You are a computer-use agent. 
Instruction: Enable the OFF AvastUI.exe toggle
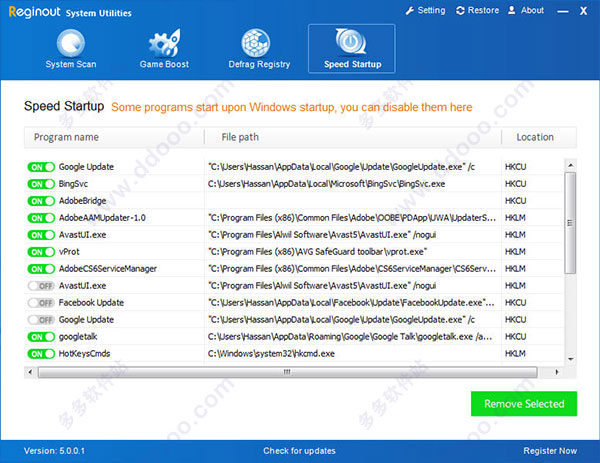pos(41,286)
